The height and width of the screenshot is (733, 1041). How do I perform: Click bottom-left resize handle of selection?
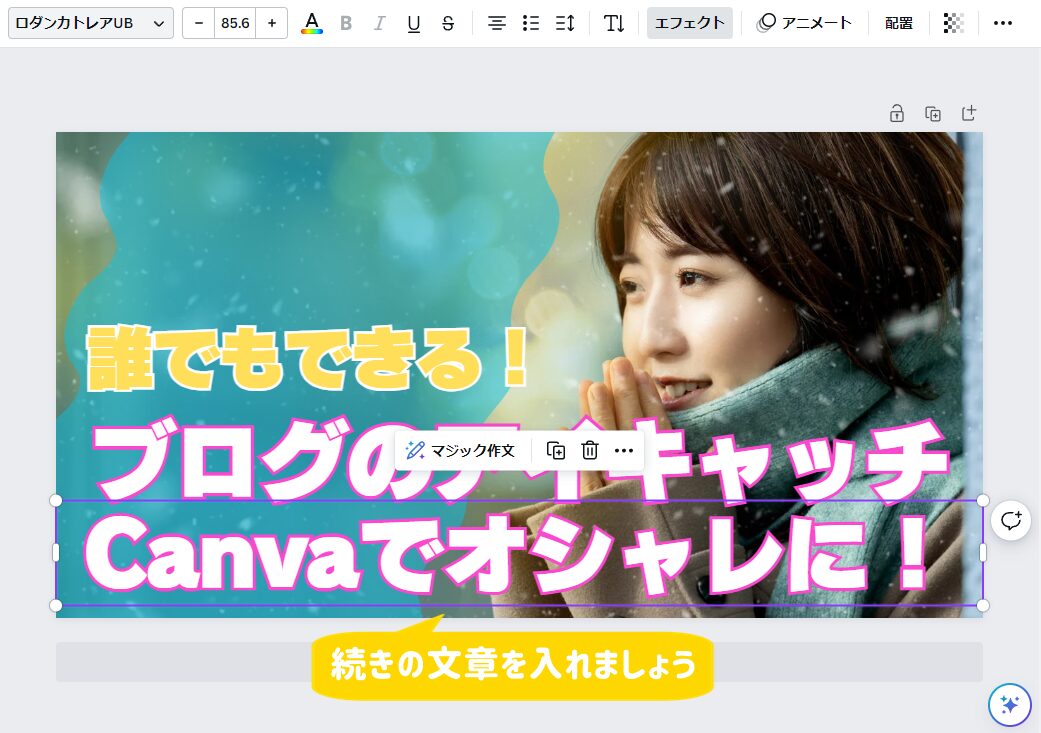[x=56, y=606]
